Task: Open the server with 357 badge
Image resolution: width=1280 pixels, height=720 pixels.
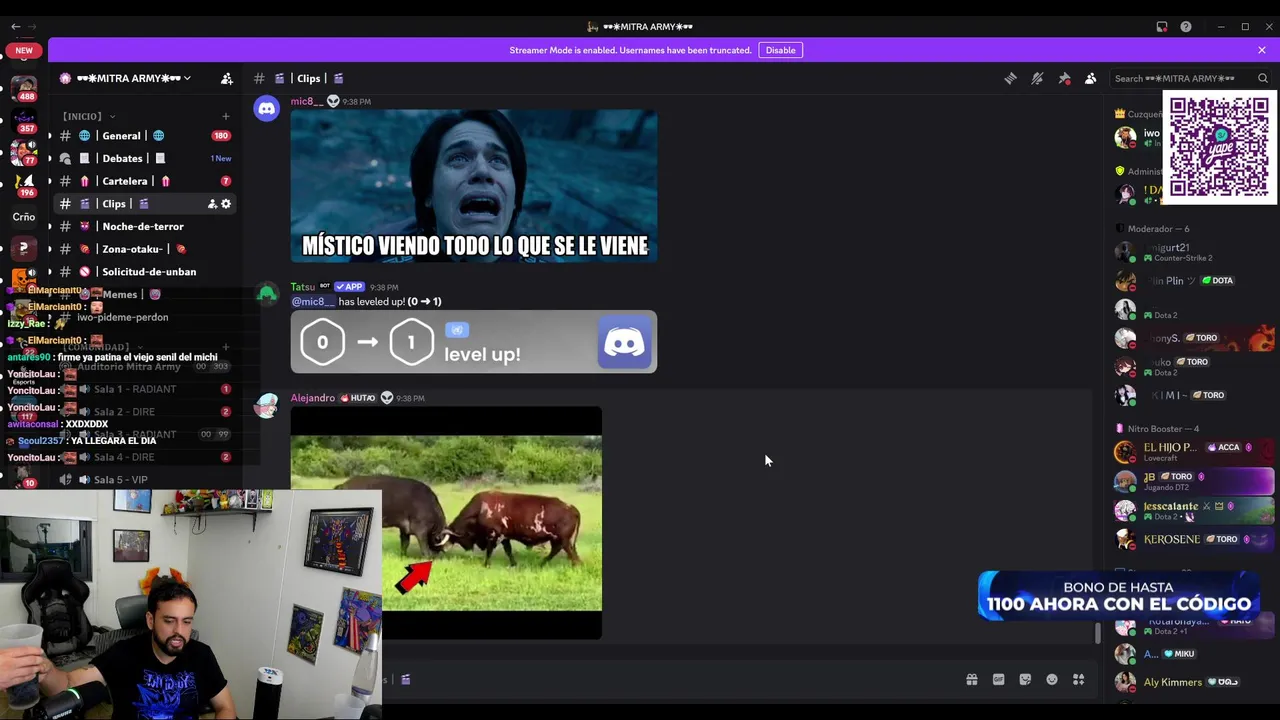Action: [x=24, y=119]
